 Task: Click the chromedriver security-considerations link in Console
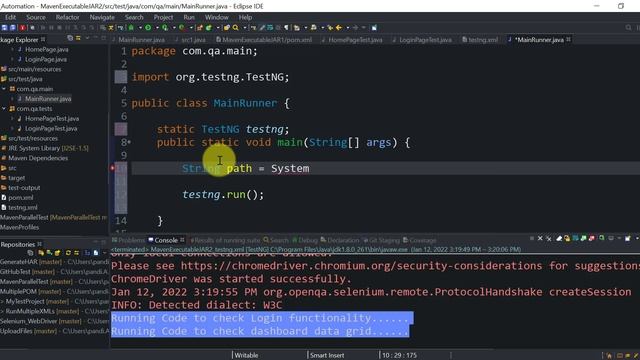(x=361, y=266)
